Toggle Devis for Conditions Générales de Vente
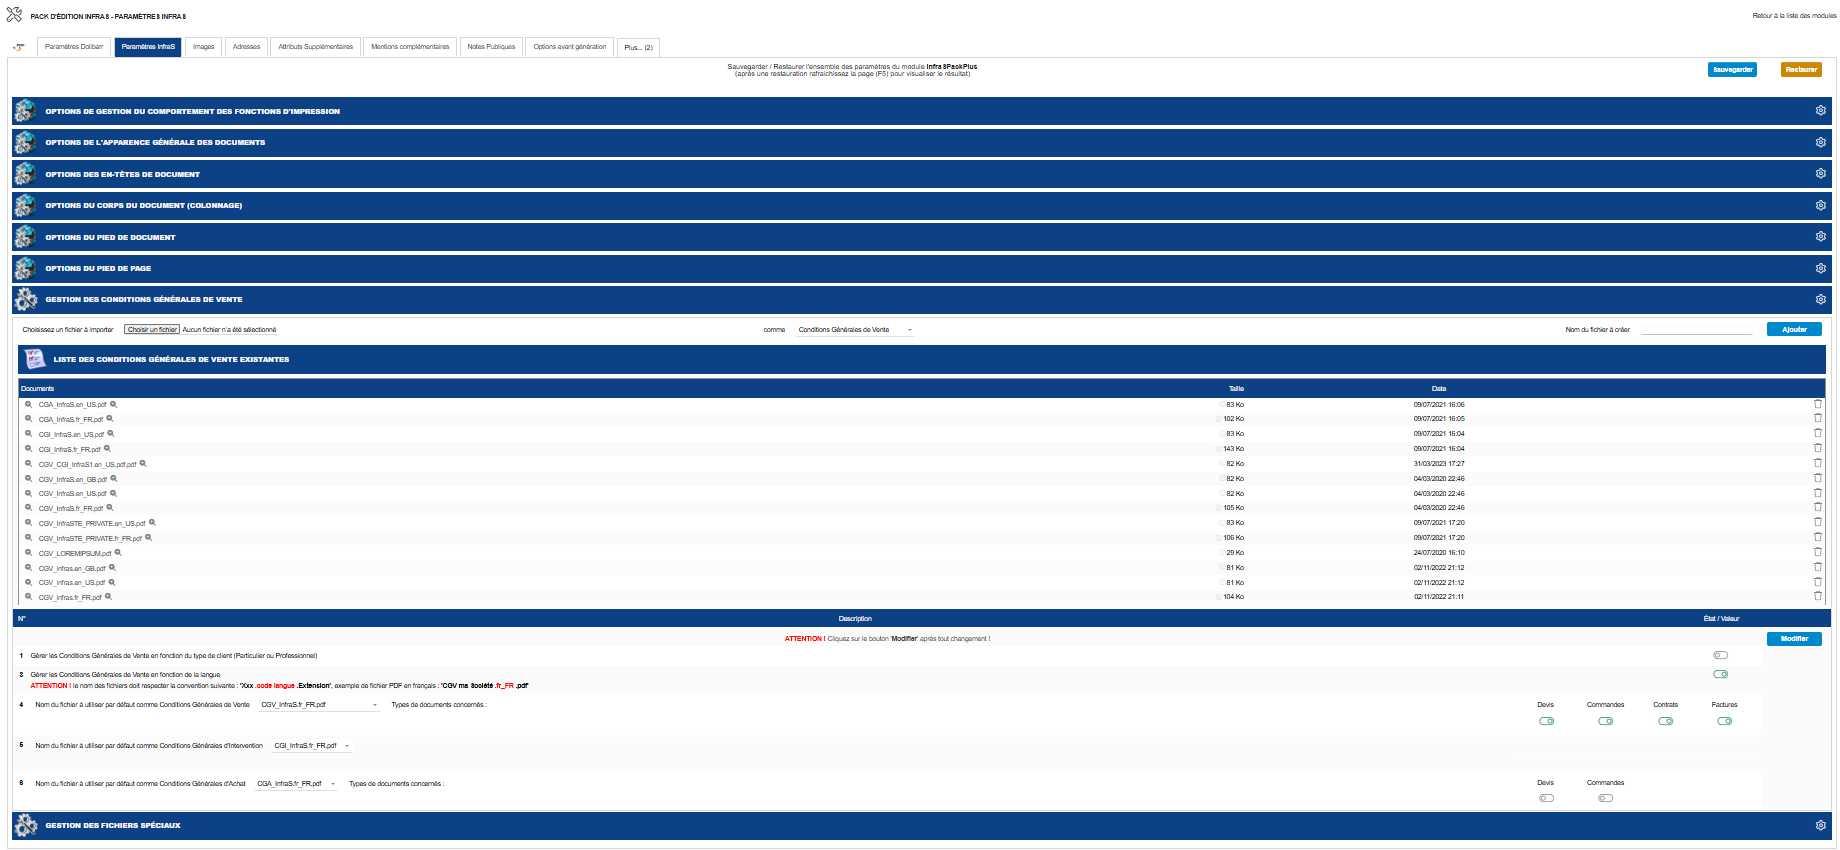Viewport: 1840px width, 850px height. [1546, 721]
